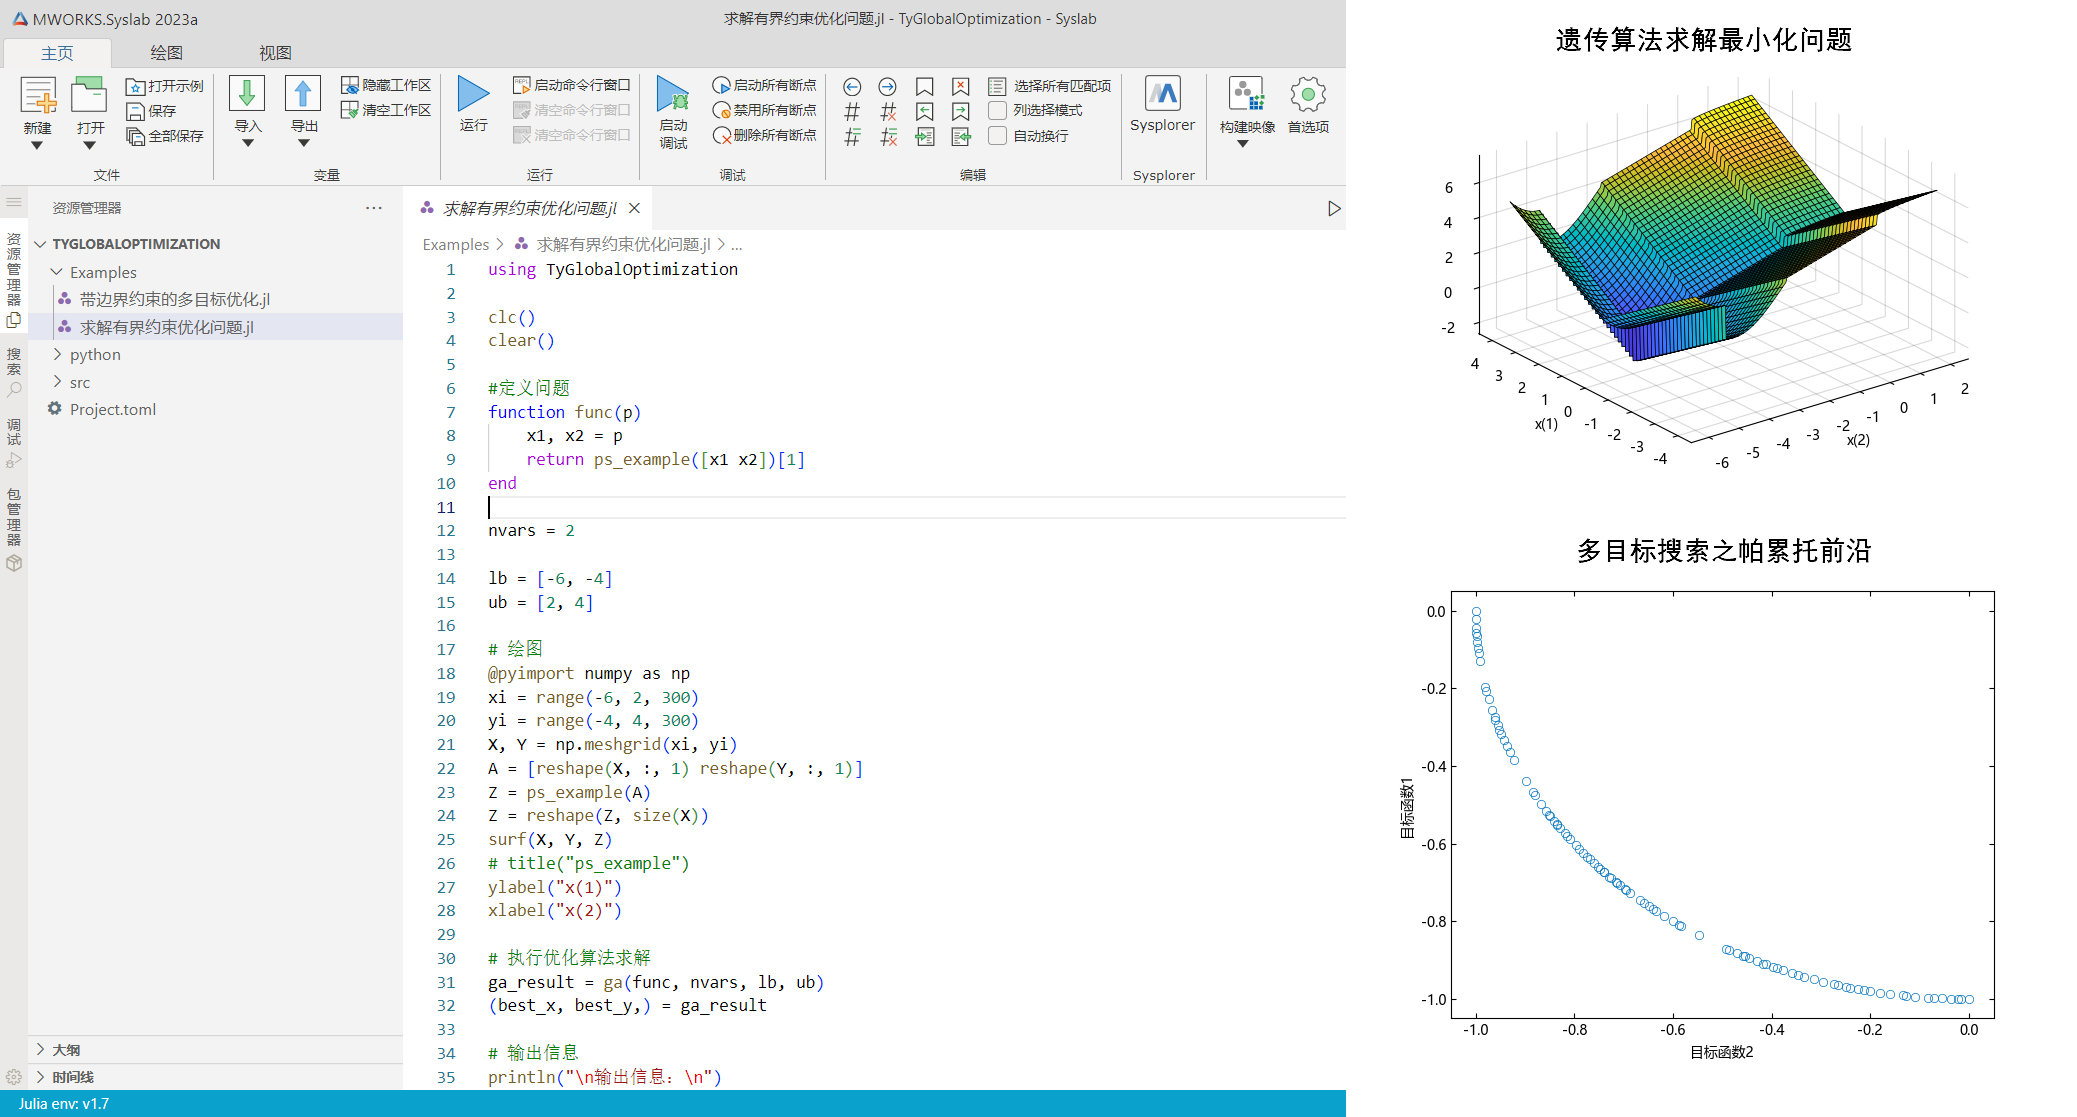Click the navigate back arrow icon
The height and width of the screenshot is (1117, 2077).
[852, 87]
